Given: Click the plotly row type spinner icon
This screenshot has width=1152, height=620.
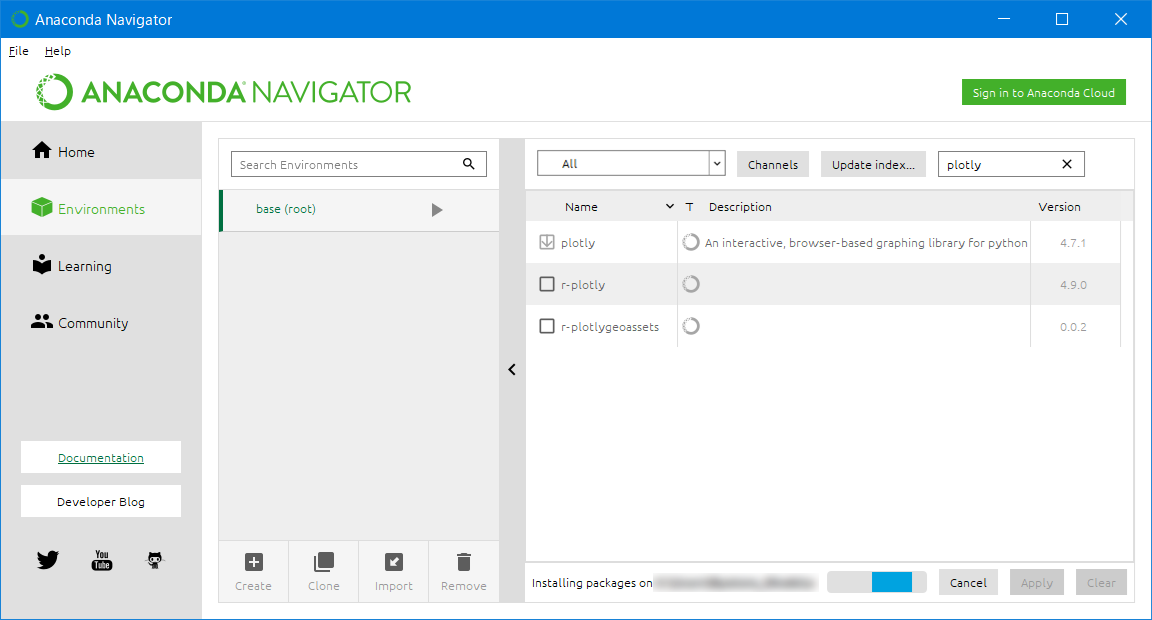Looking at the screenshot, I should 691,242.
